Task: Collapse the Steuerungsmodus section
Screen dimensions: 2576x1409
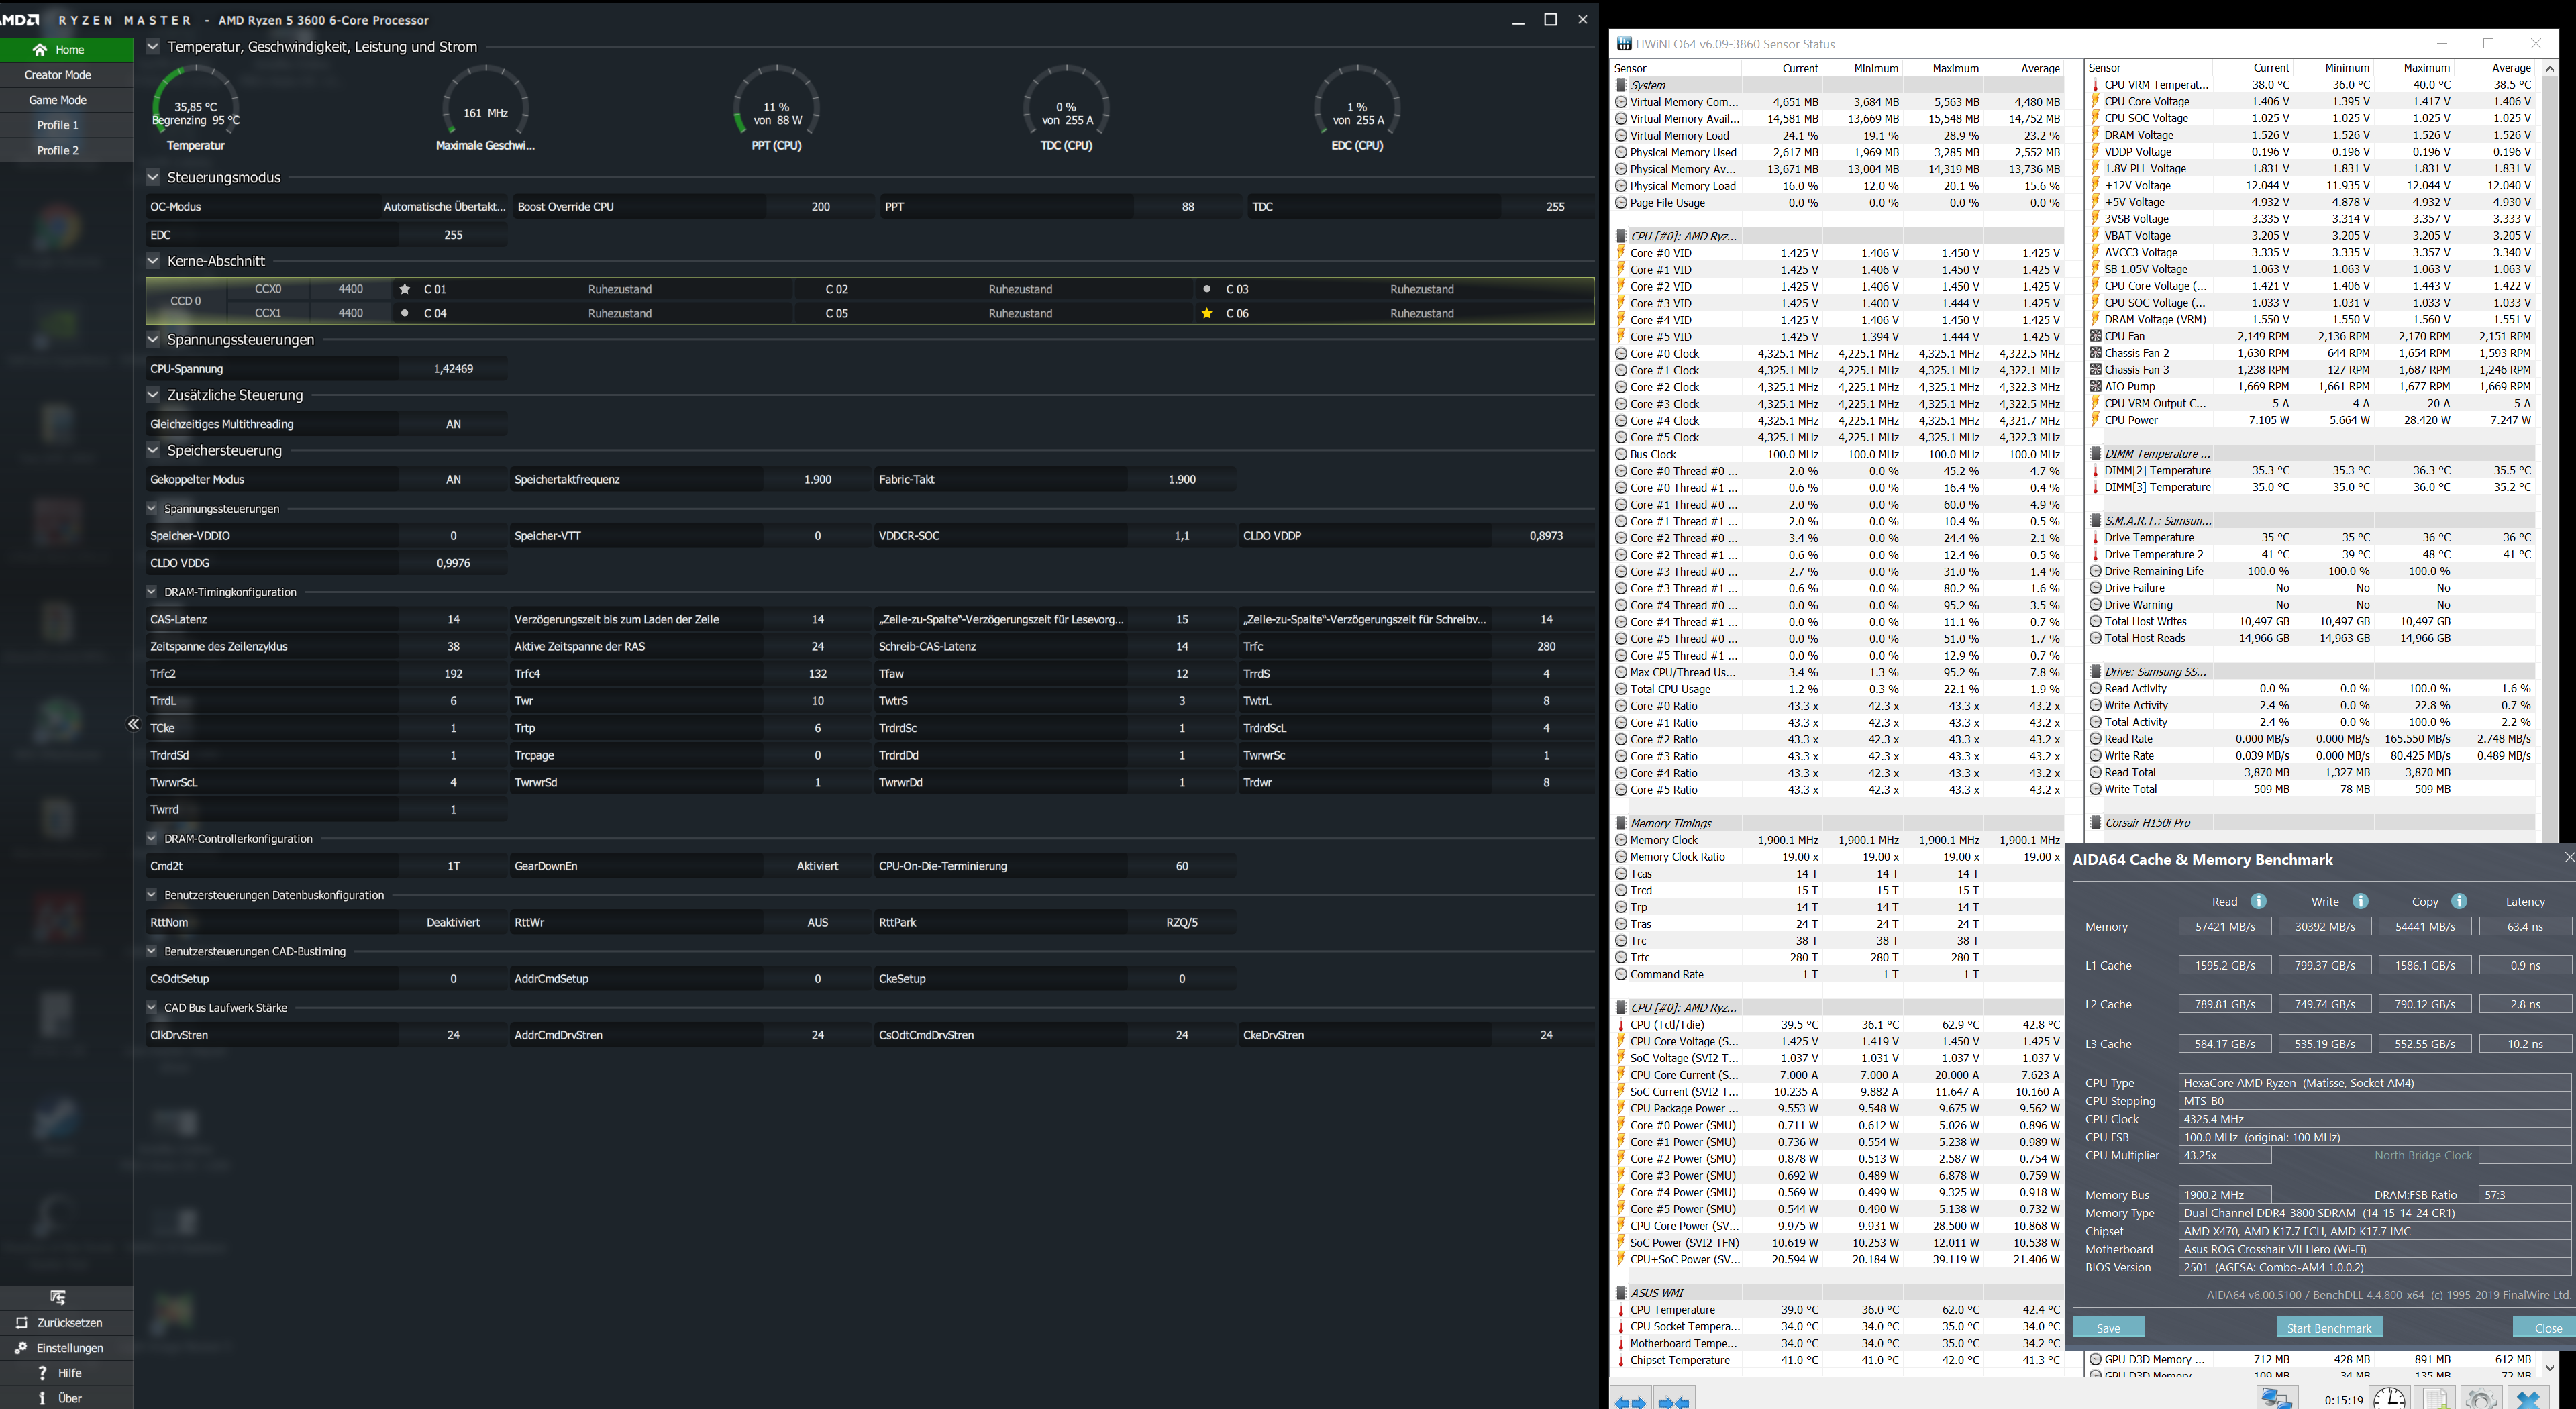Action: [x=153, y=177]
